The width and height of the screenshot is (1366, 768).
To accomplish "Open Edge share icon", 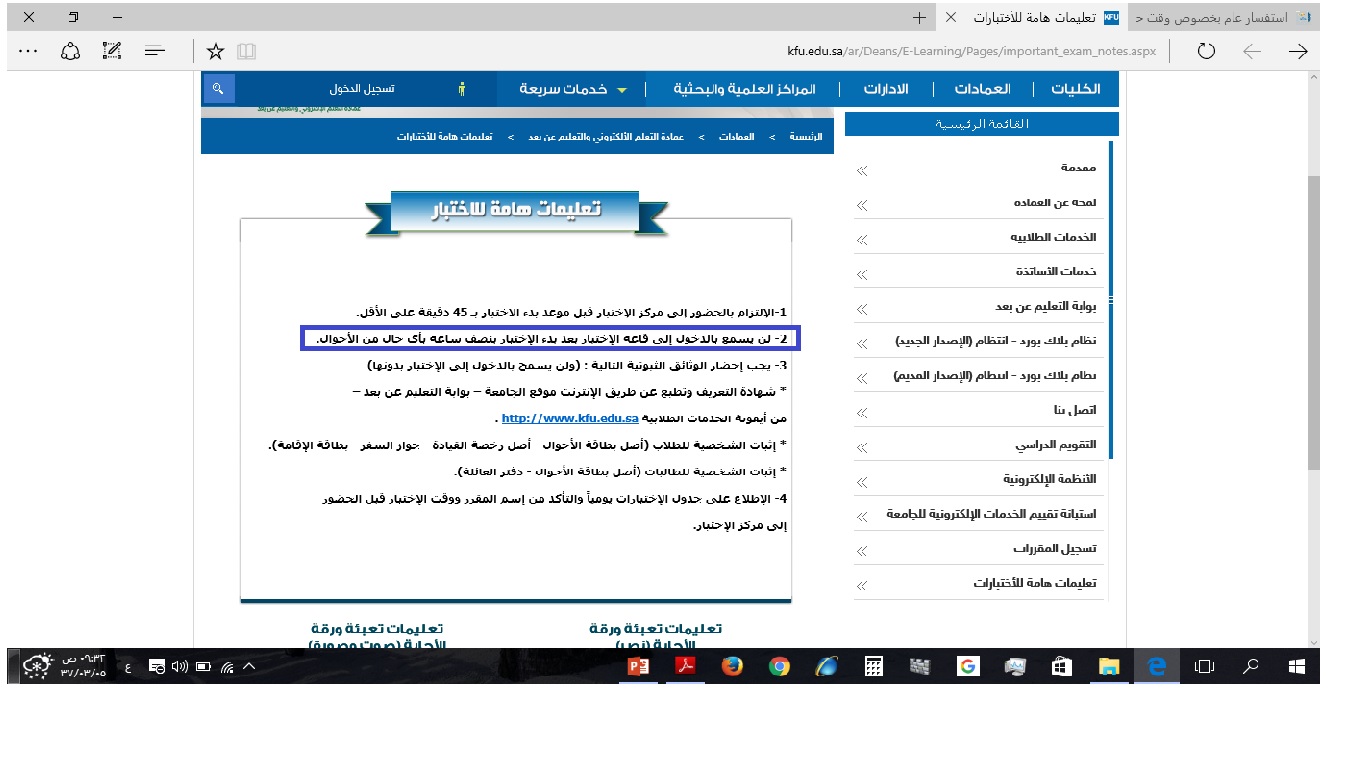I will tap(70, 51).
